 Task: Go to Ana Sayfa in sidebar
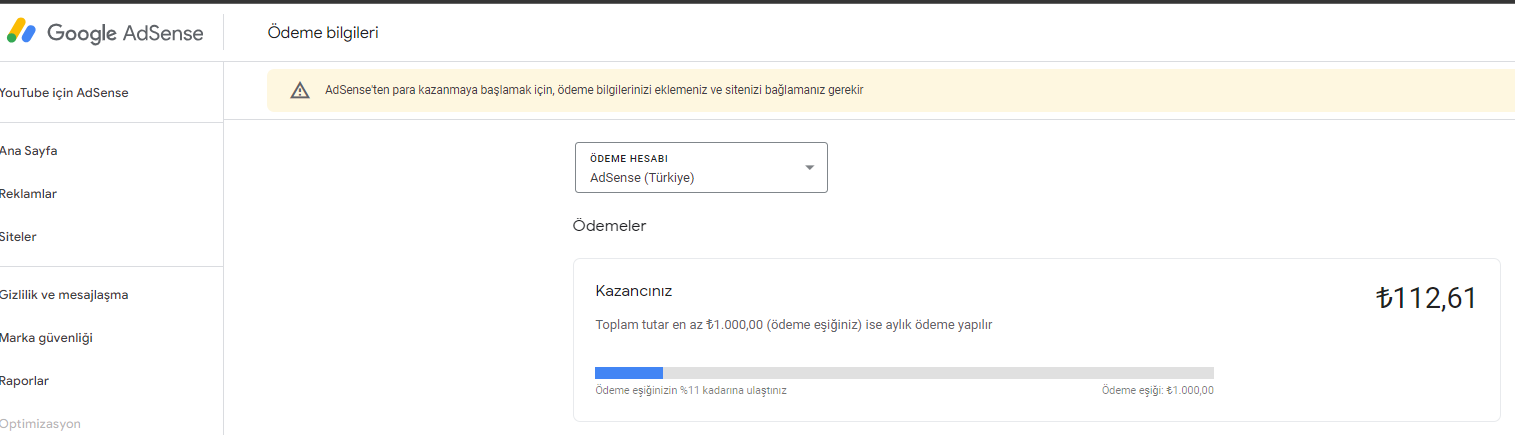click(29, 151)
